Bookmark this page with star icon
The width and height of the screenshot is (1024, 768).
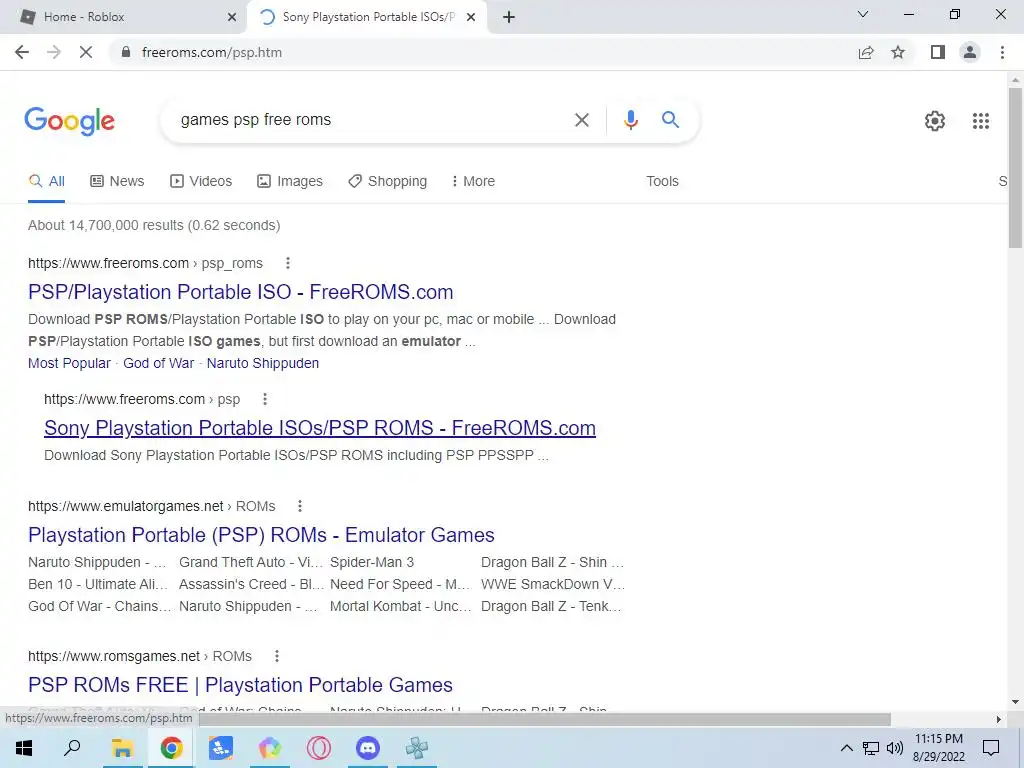pos(898,52)
